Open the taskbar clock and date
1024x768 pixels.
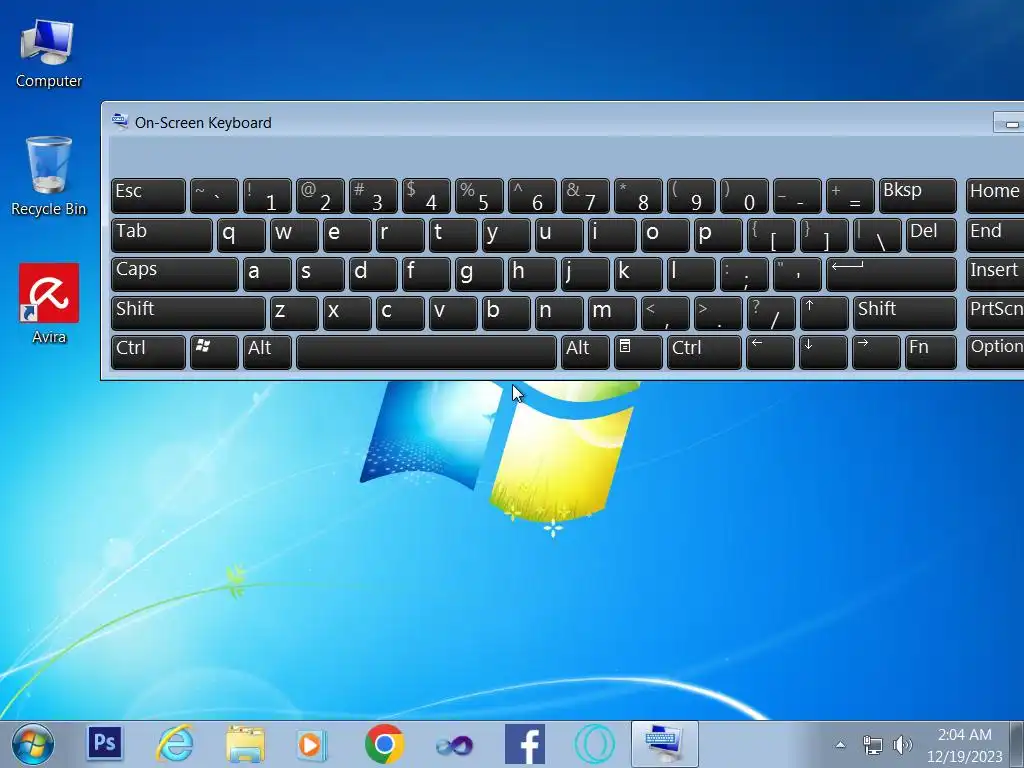[x=965, y=745]
